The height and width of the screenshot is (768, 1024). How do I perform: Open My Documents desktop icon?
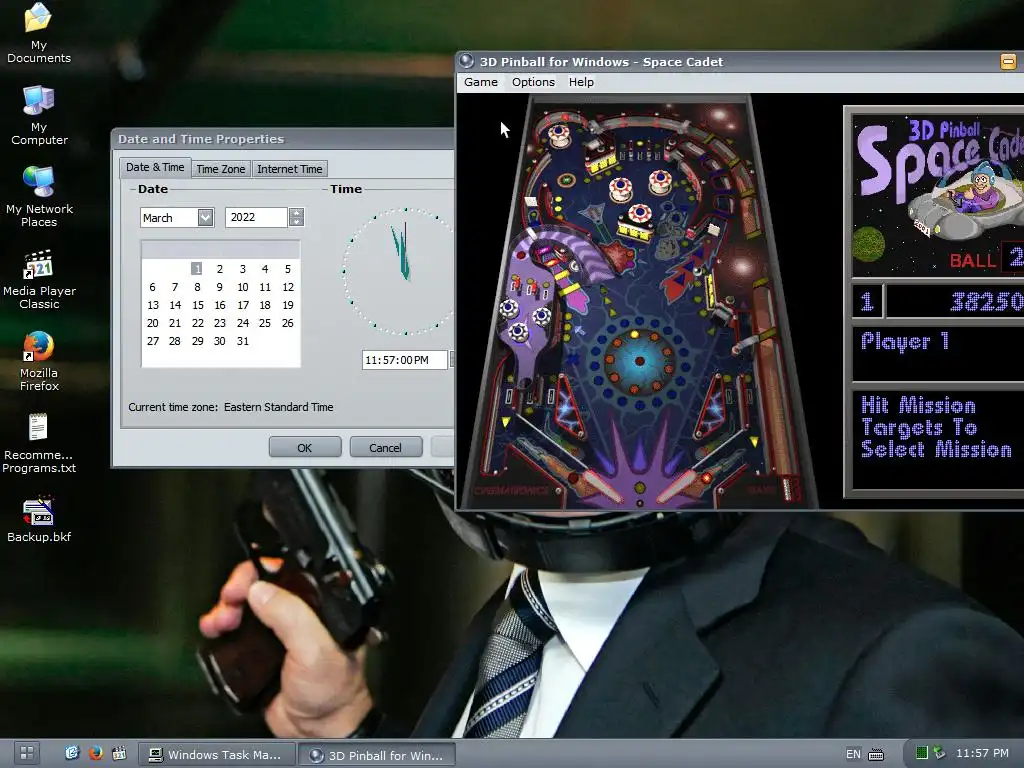(39, 33)
